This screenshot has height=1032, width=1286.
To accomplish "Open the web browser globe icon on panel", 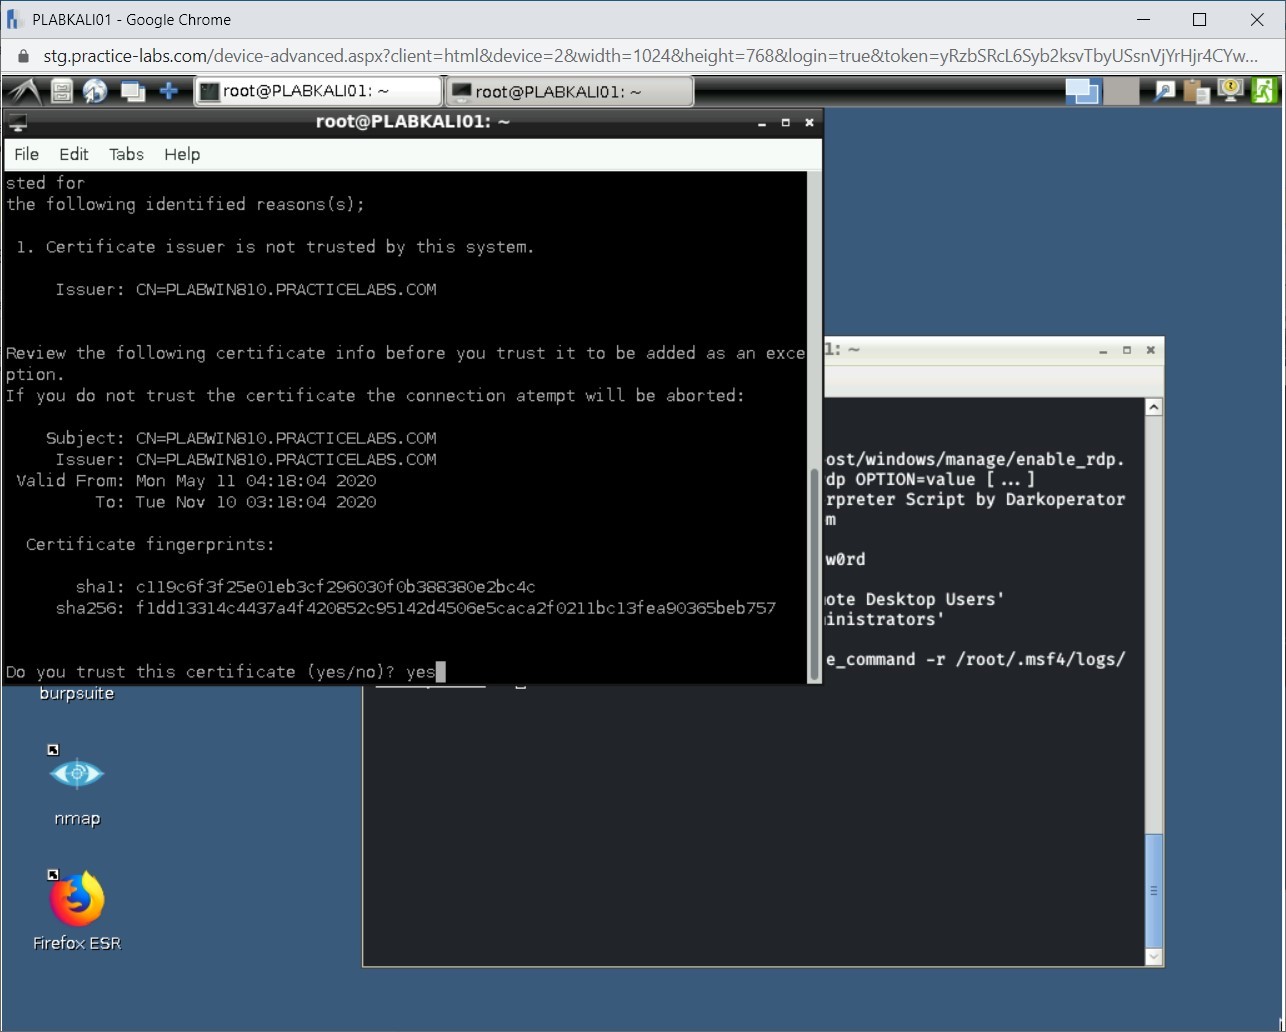I will pyautogui.click(x=95, y=91).
